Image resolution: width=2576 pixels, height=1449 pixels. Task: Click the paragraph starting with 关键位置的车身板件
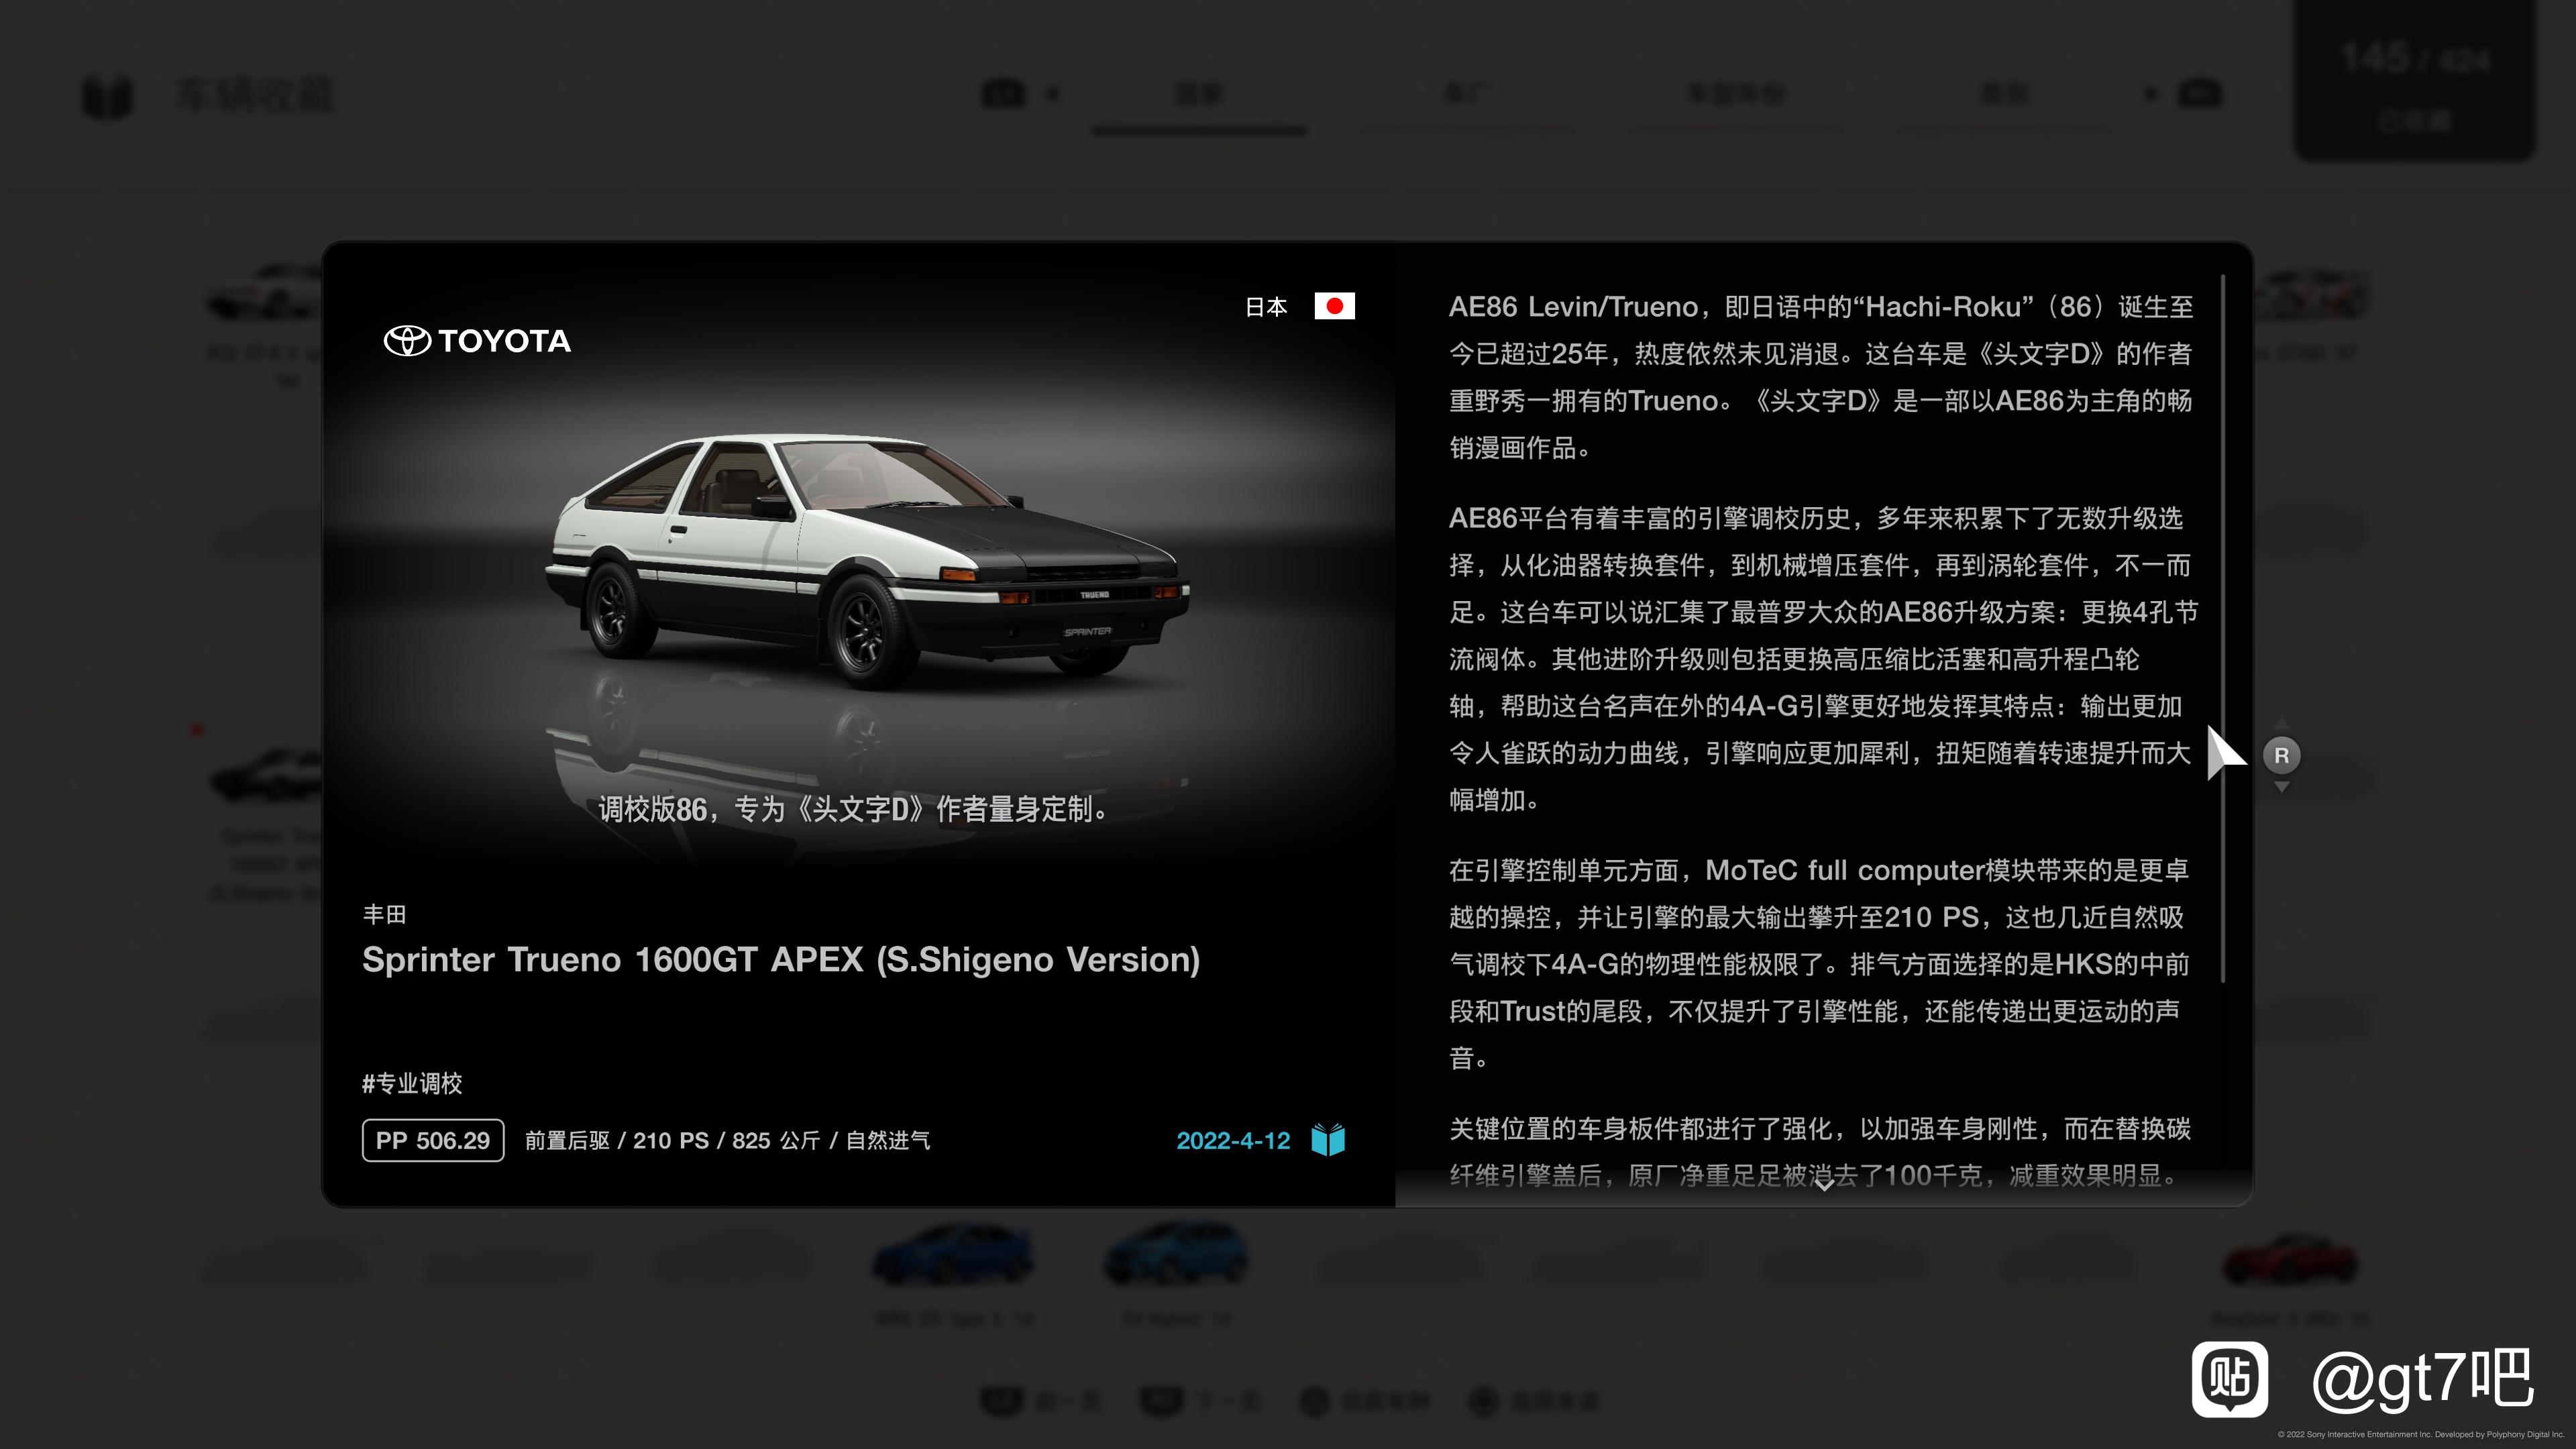[1820, 1152]
